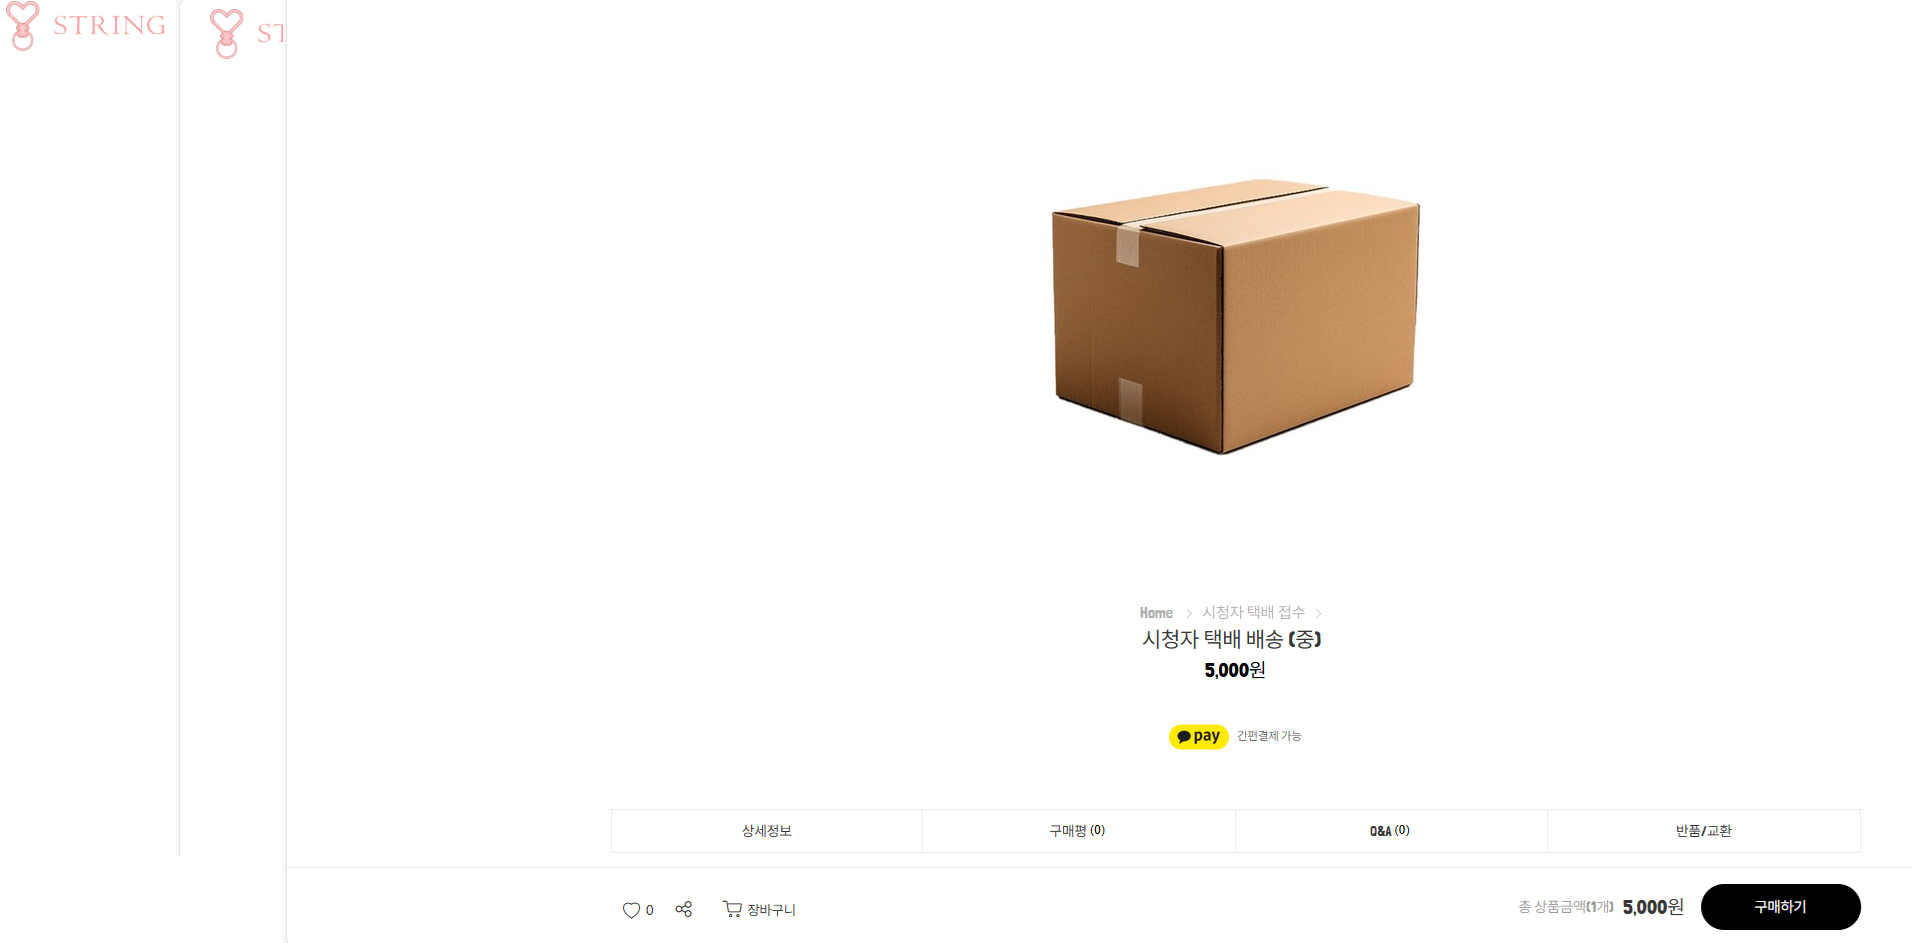
Task: Click the chevron right after Home breadcrumb
Action: tap(1188, 613)
